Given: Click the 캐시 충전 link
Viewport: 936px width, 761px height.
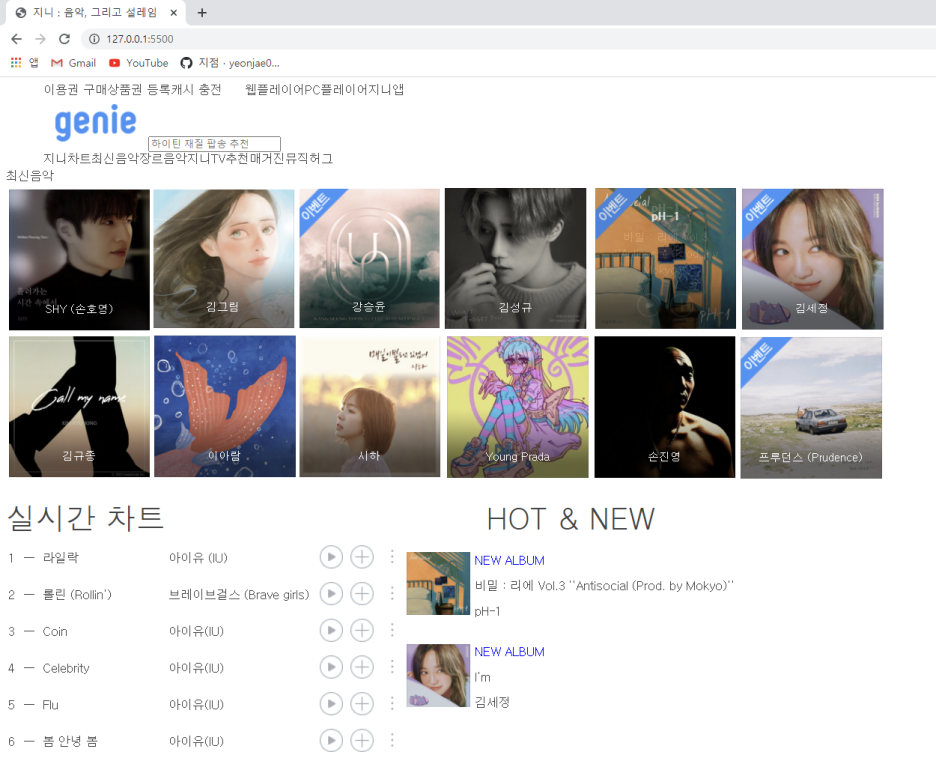Looking at the screenshot, I should click(198, 90).
